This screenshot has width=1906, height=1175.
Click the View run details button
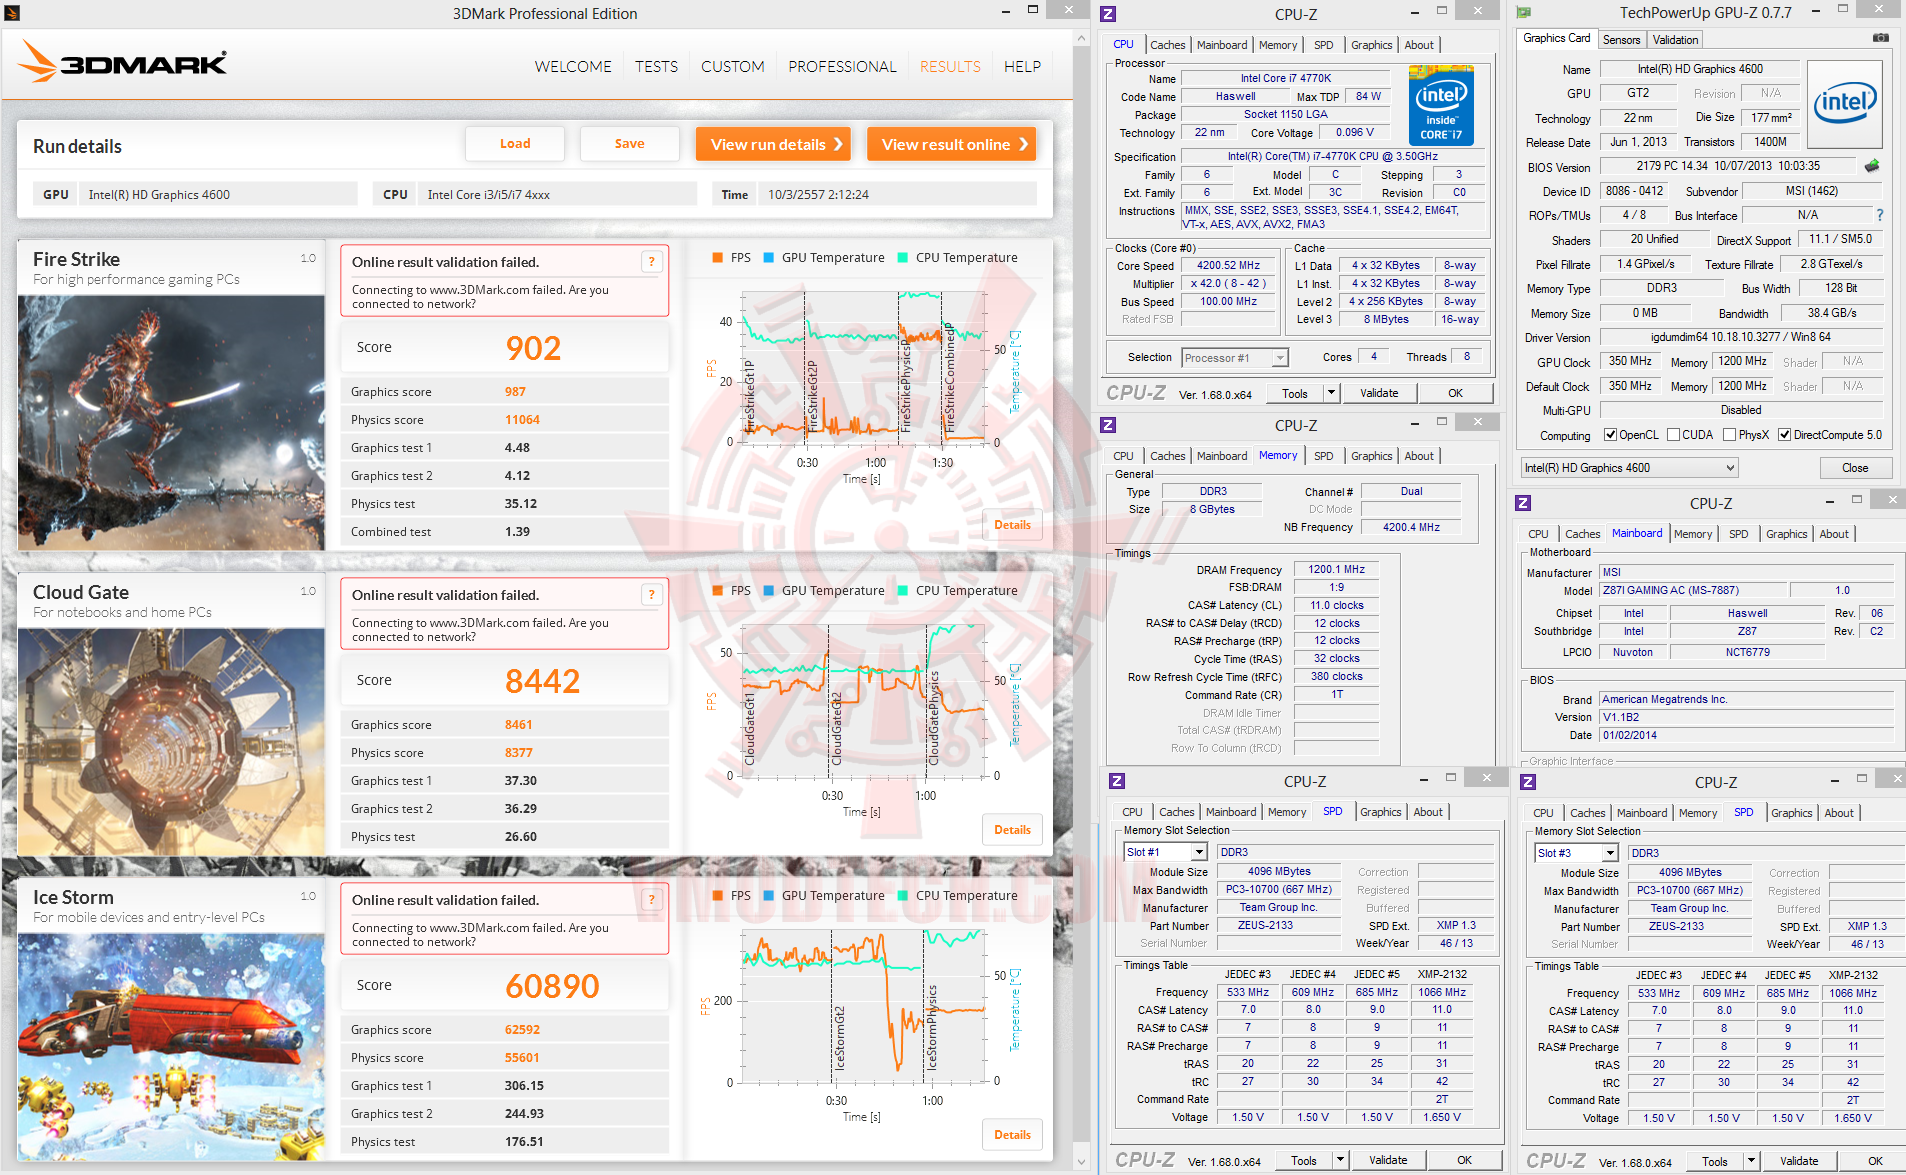[x=773, y=144]
